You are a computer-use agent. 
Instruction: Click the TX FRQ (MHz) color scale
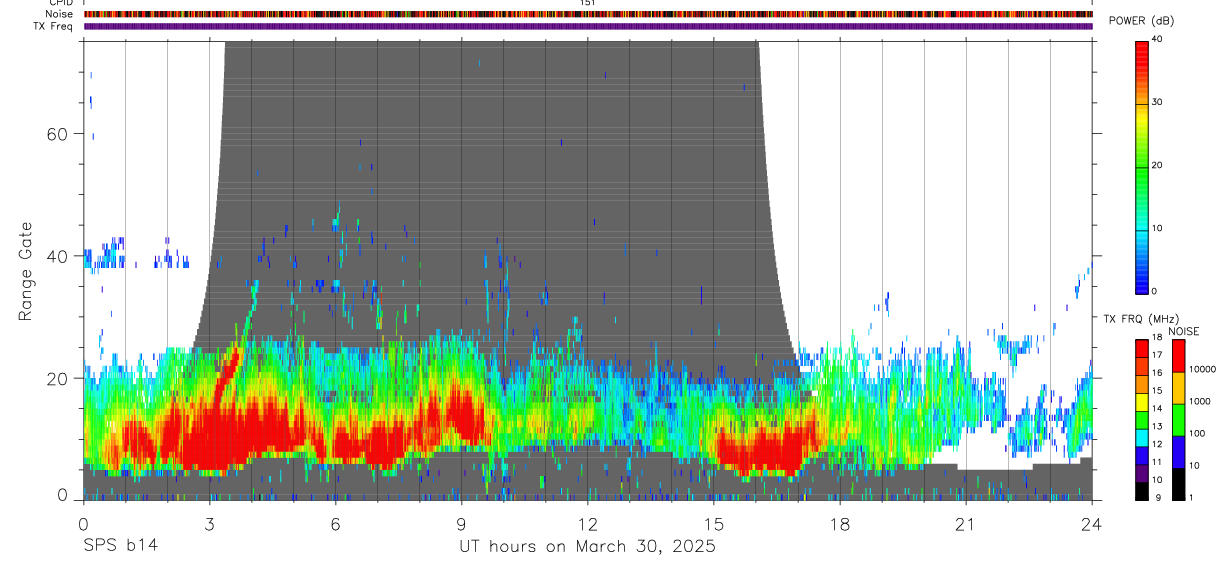(1142, 419)
